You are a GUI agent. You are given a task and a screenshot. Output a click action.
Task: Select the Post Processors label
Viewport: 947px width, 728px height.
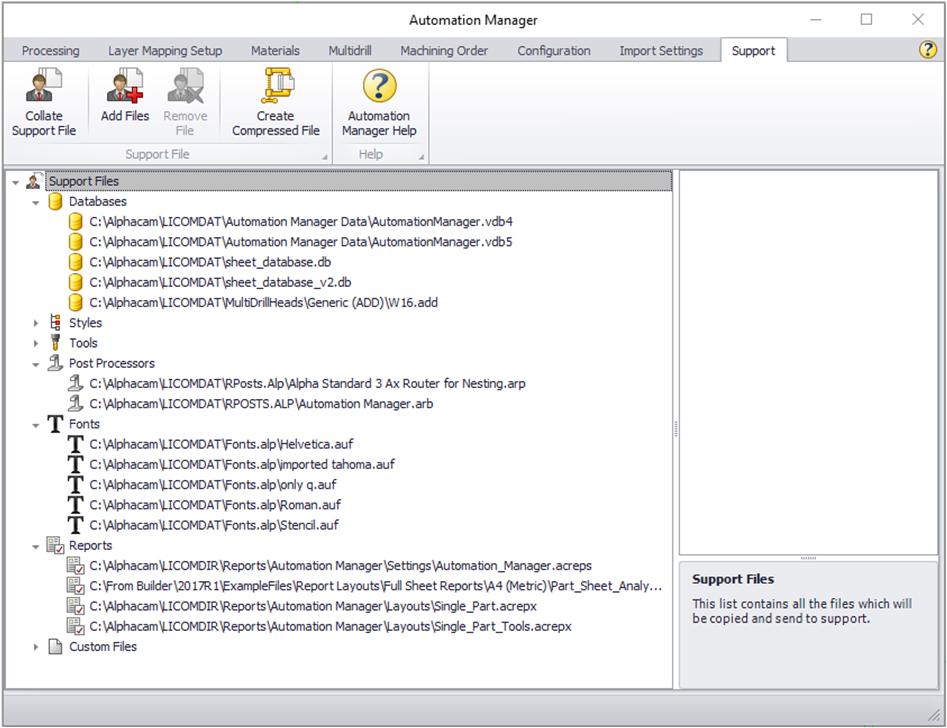112,363
